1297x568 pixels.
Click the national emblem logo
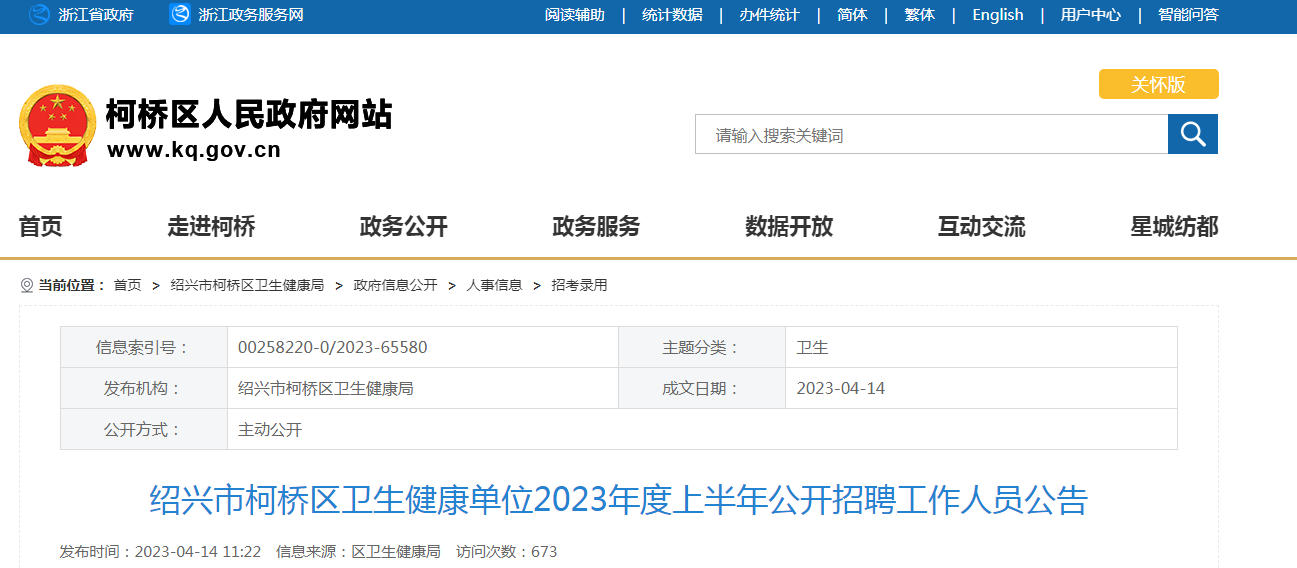click(x=56, y=126)
